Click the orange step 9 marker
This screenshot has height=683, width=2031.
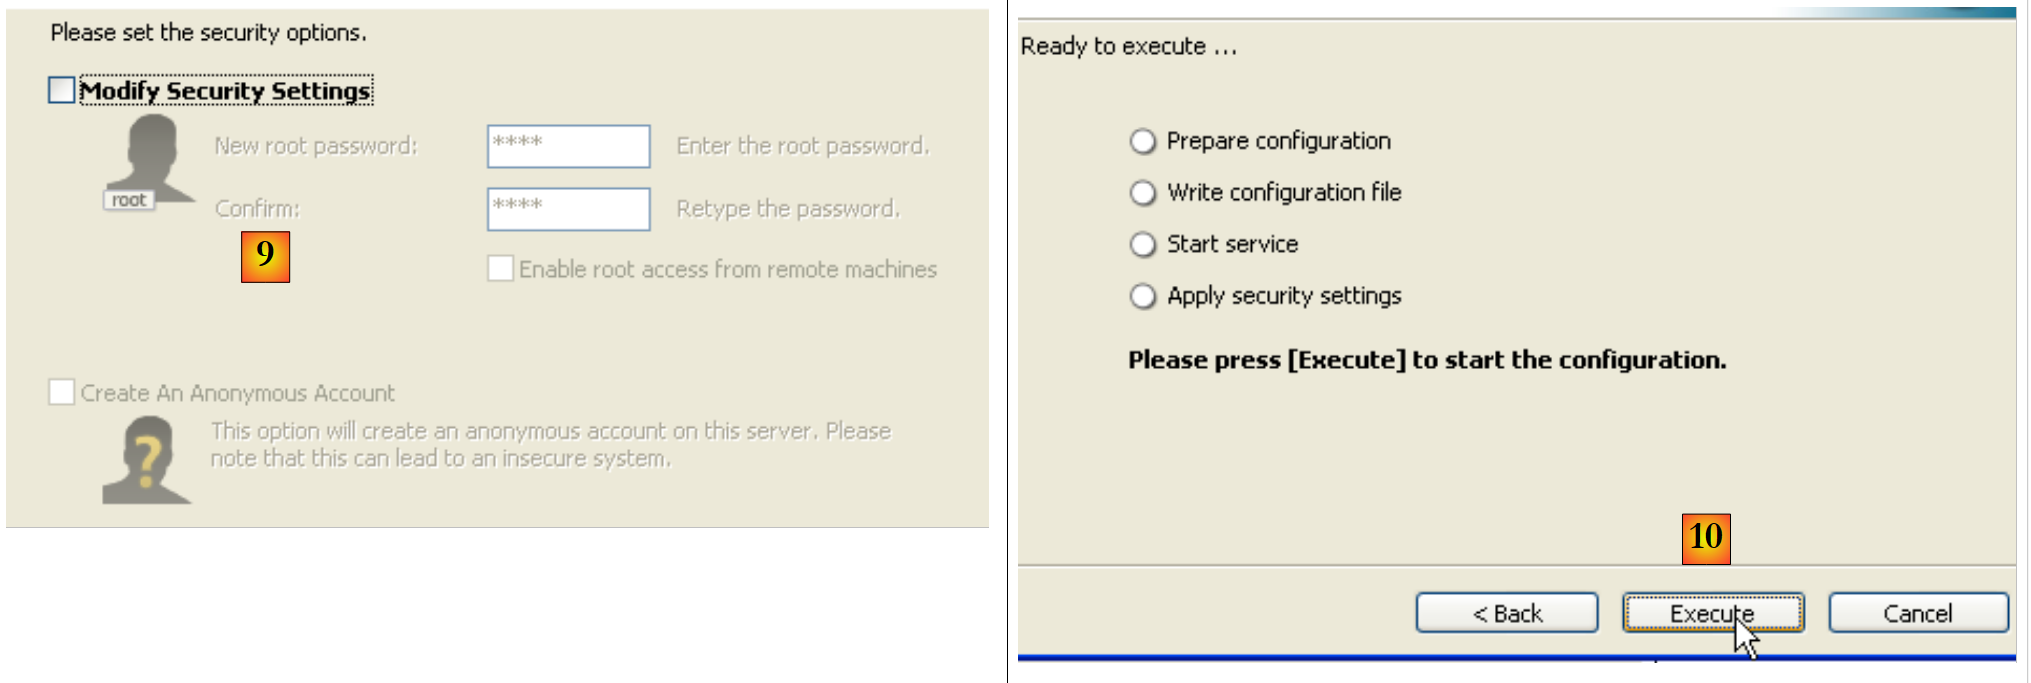click(265, 257)
